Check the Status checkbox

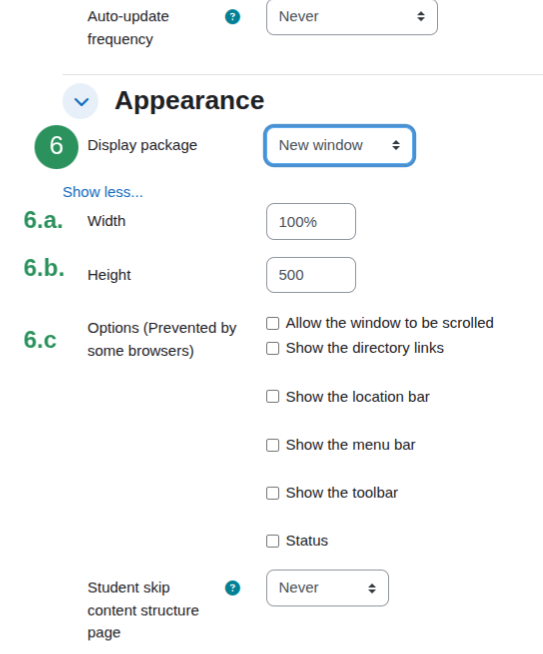tap(273, 541)
